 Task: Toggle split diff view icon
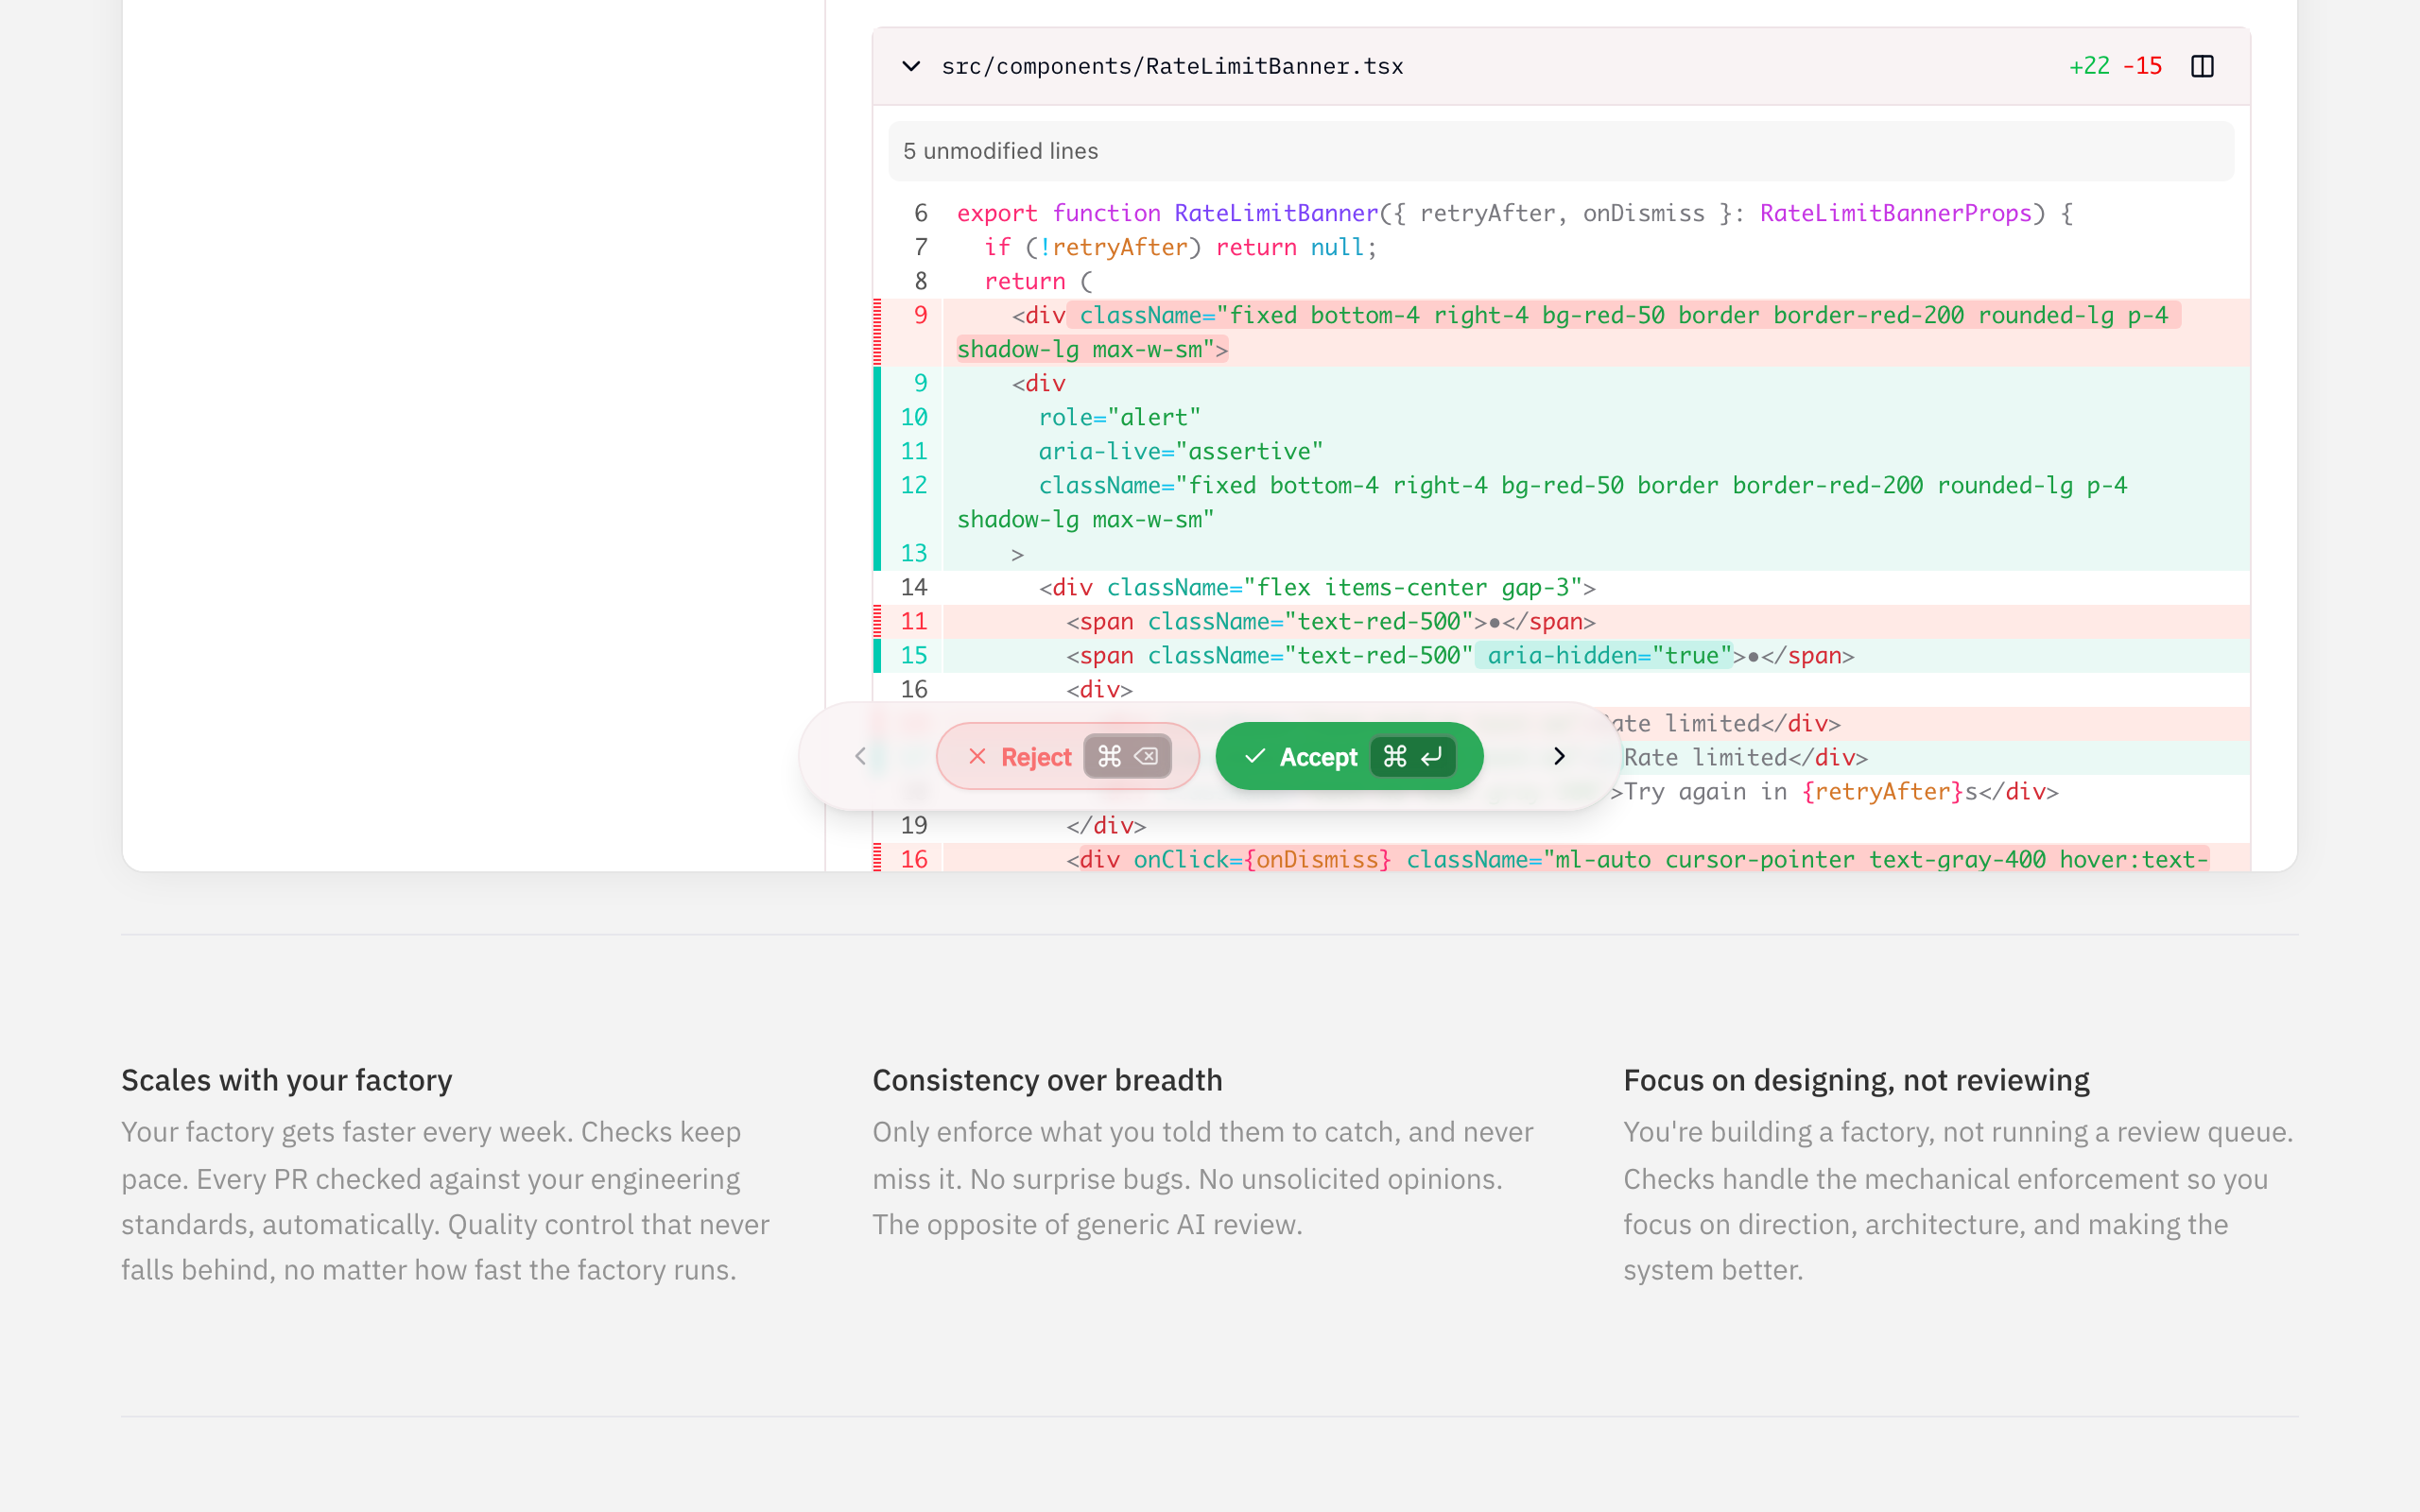(2202, 66)
